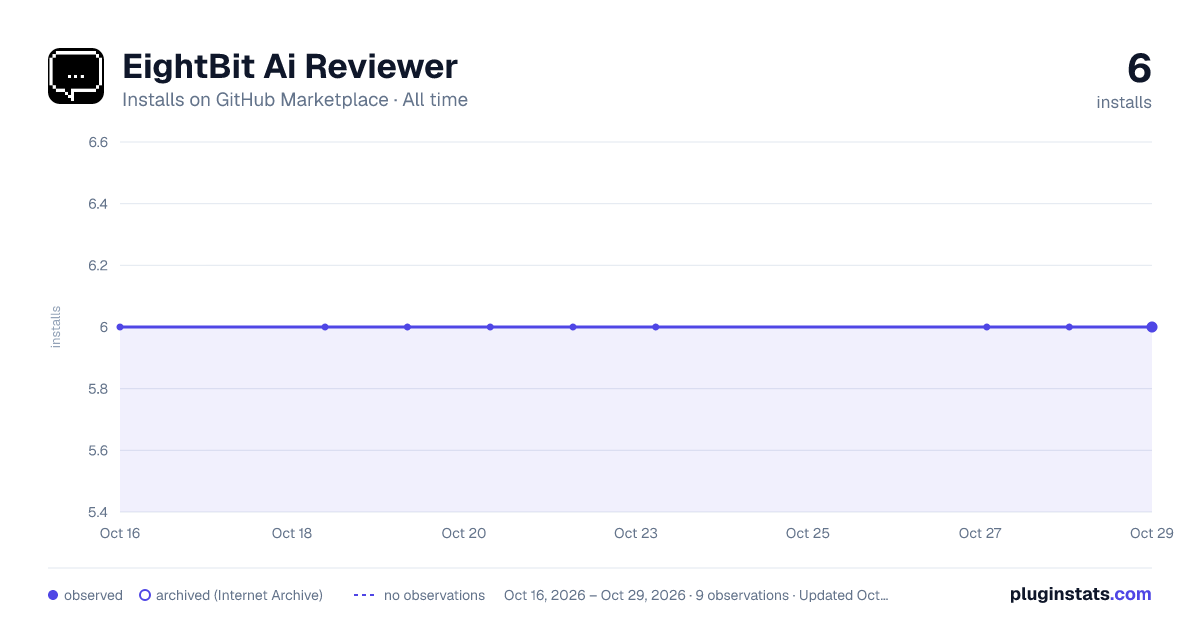
Task: Select the first data point at Oct 16
Action: coord(120,327)
